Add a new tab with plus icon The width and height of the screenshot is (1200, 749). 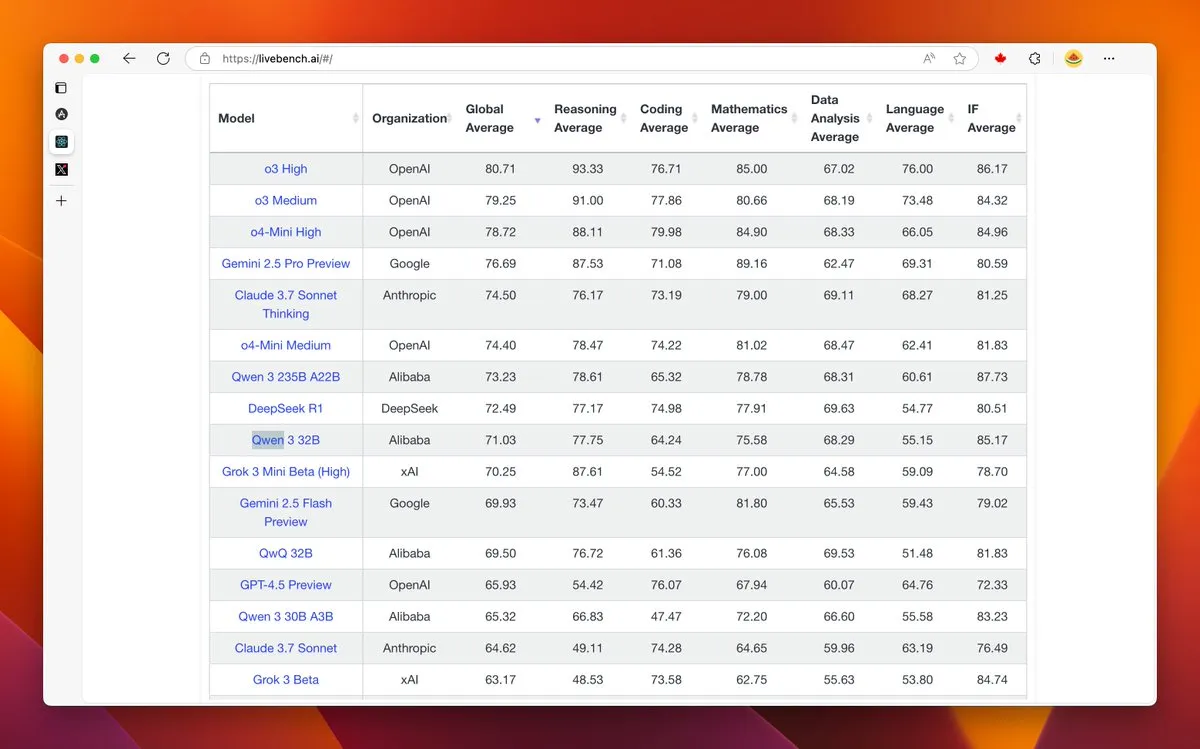61,201
